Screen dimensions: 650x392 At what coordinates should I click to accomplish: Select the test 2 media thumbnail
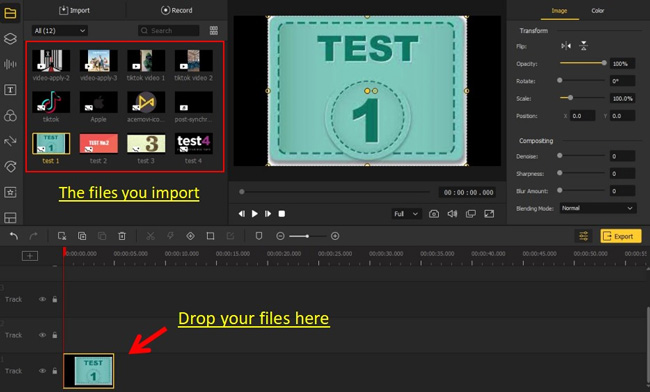(x=99, y=143)
